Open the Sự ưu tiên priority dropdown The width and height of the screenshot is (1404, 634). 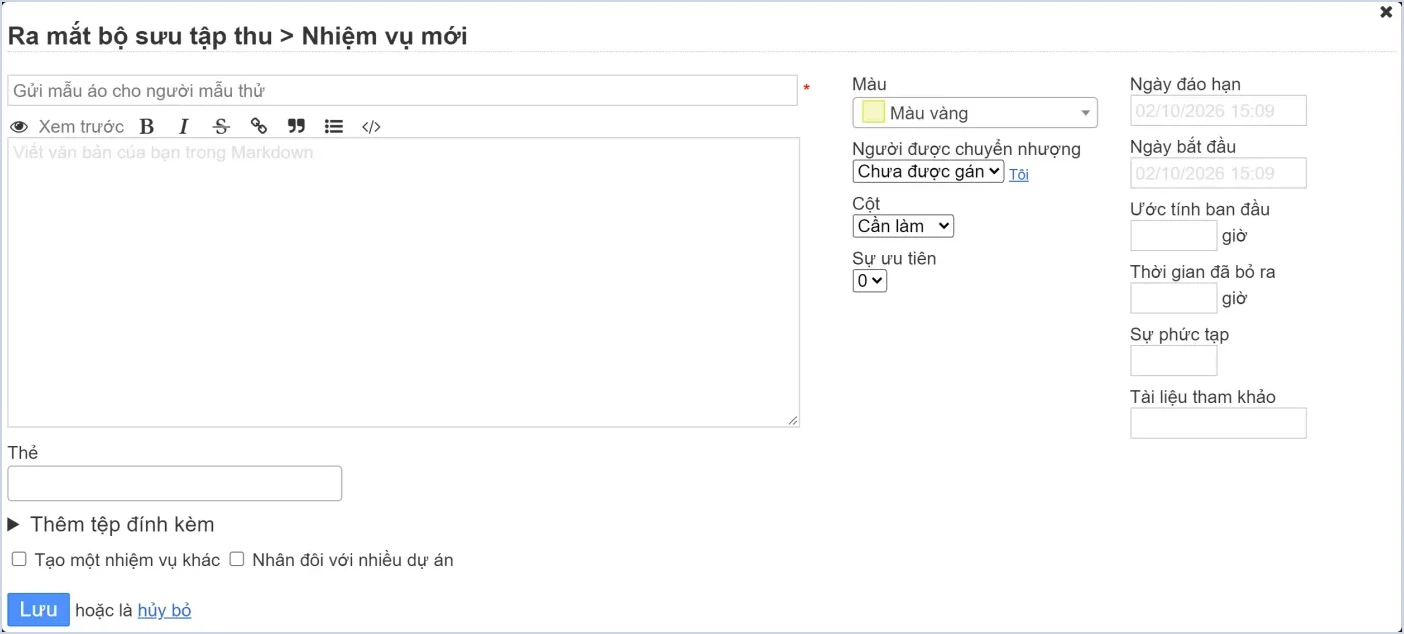pos(869,281)
